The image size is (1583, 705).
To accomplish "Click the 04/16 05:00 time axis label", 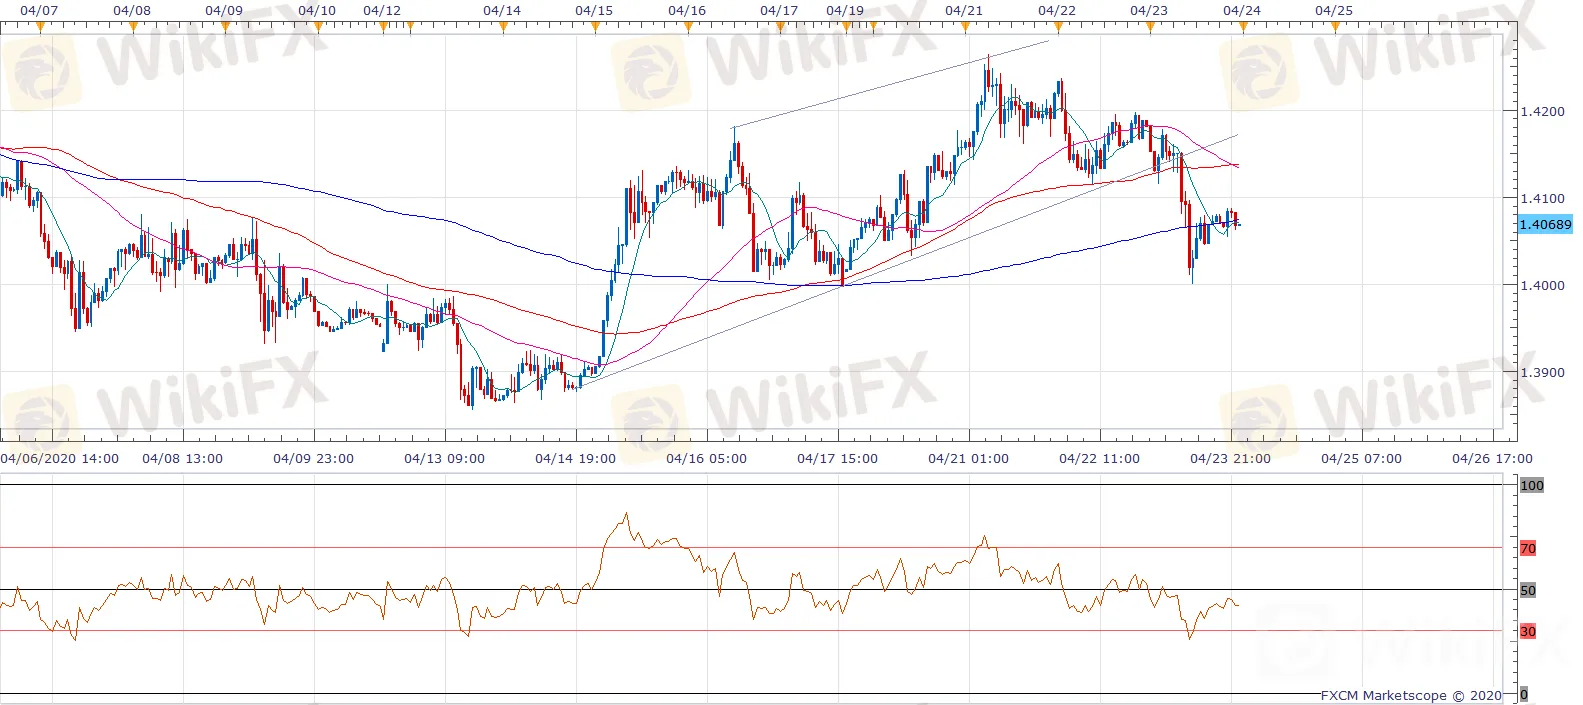I will (706, 458).
